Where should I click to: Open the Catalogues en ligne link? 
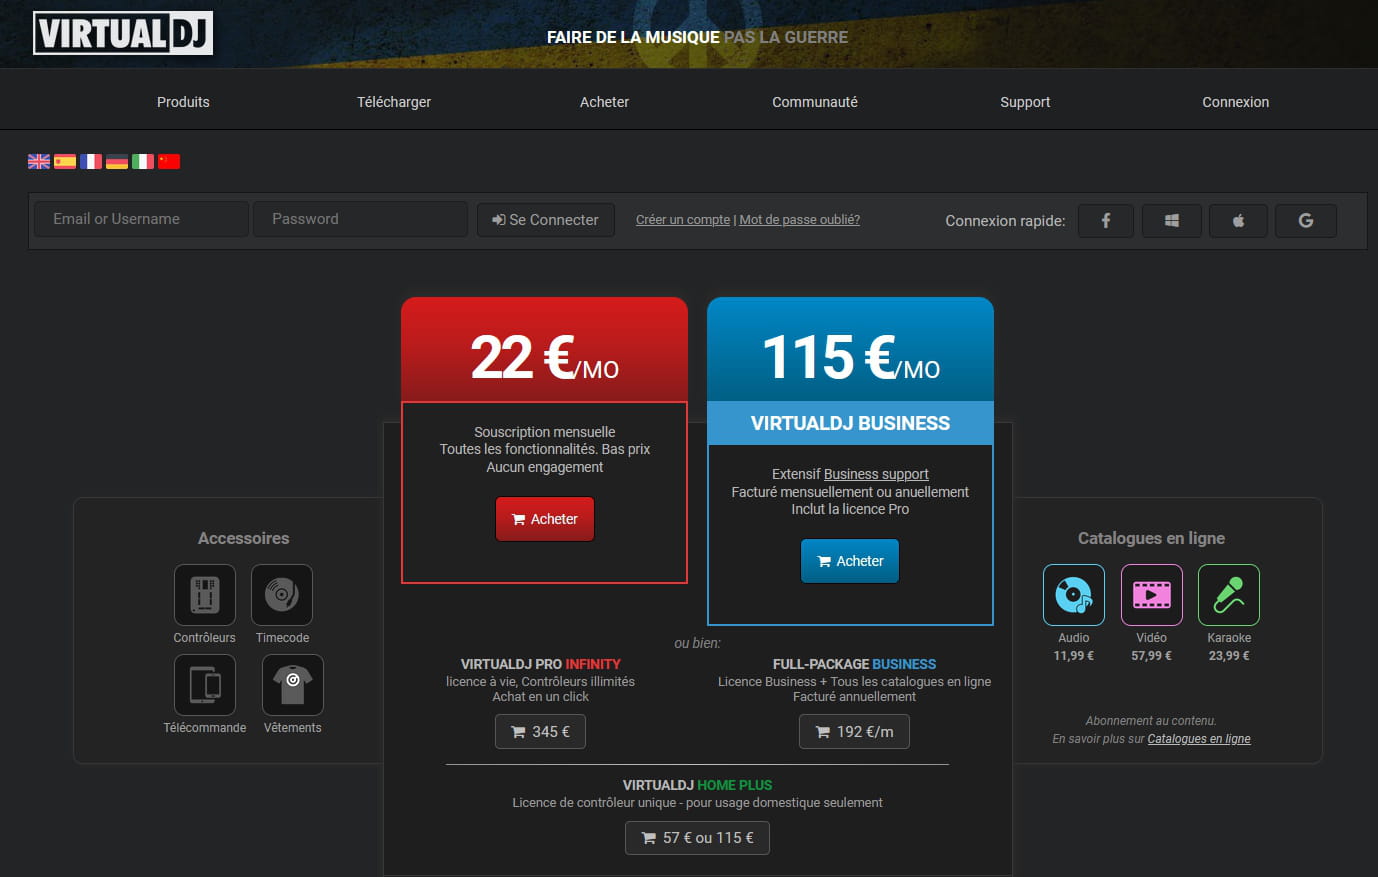pyautogui.click(x=1199, y=739)
